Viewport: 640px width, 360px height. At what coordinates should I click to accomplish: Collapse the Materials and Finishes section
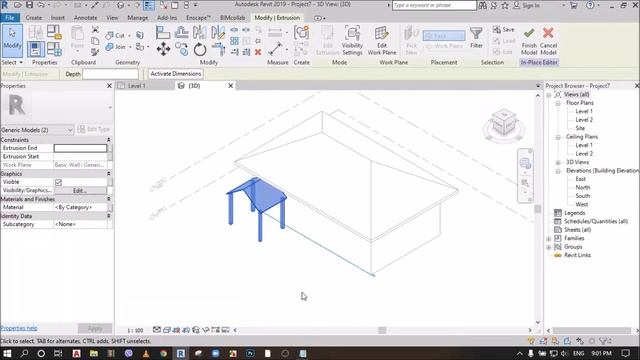coord(109,199)
